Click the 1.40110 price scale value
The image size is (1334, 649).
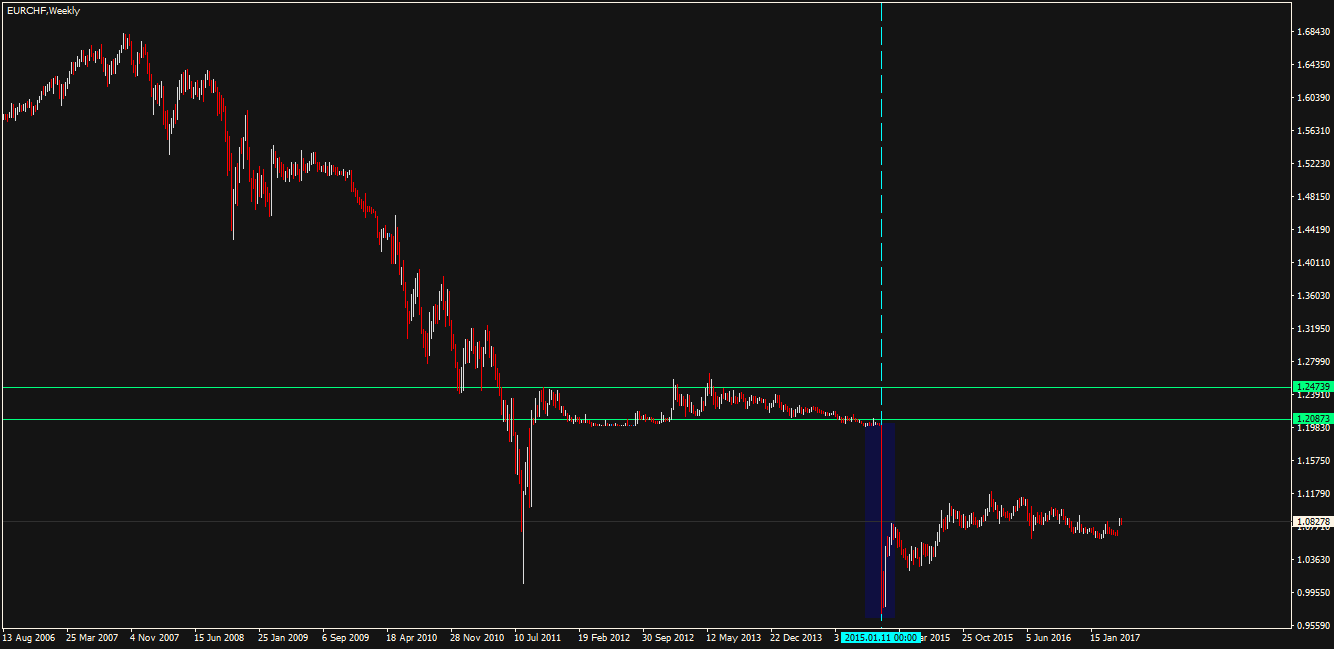1311,263
